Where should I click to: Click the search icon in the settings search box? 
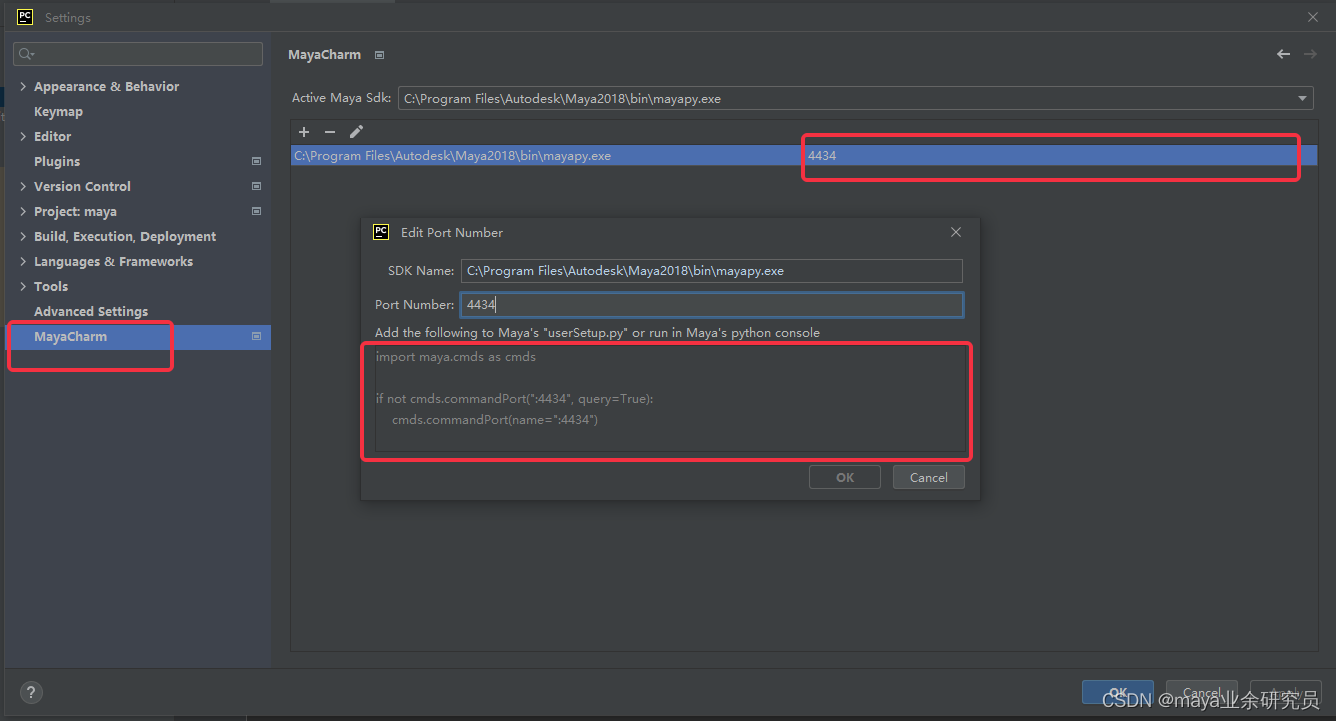click(26, 54)
